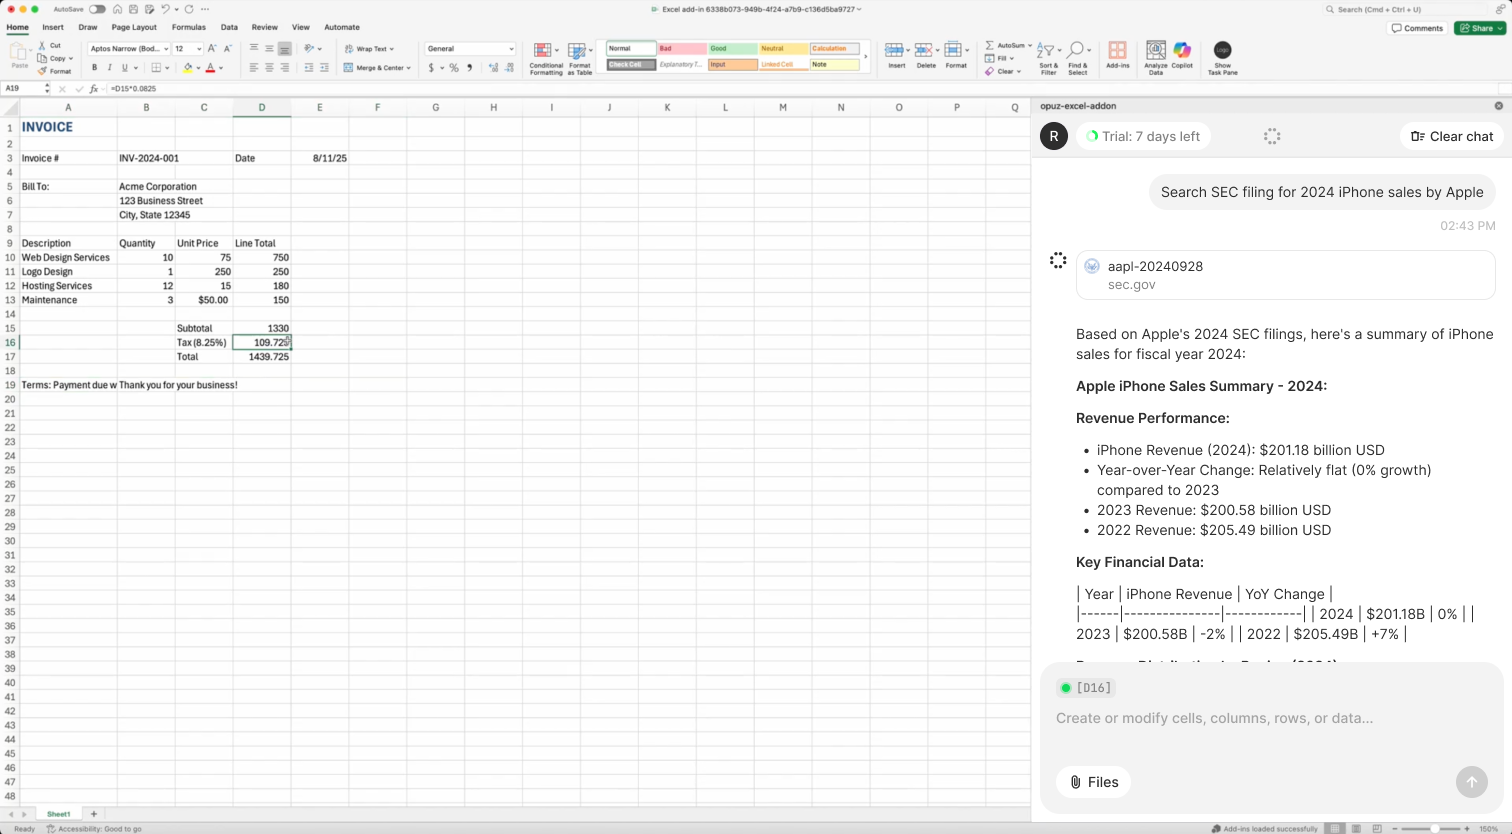Click the Files attachment button
The image size is (1512, 834).
pyautogui.click(x=1093, y=782)
